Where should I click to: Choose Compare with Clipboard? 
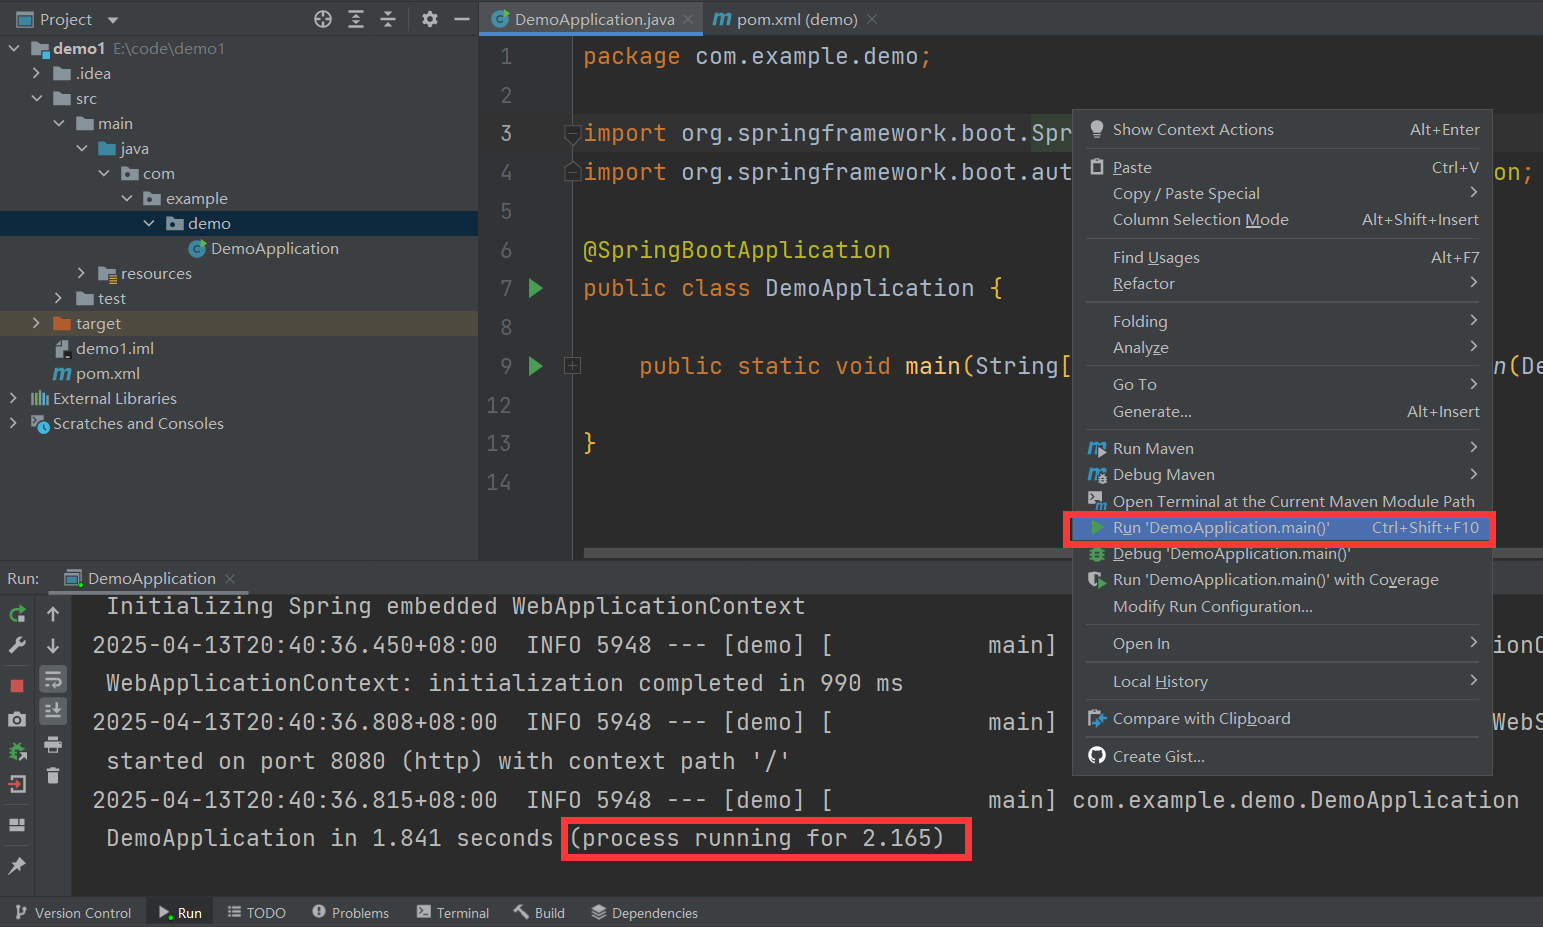1282,719
